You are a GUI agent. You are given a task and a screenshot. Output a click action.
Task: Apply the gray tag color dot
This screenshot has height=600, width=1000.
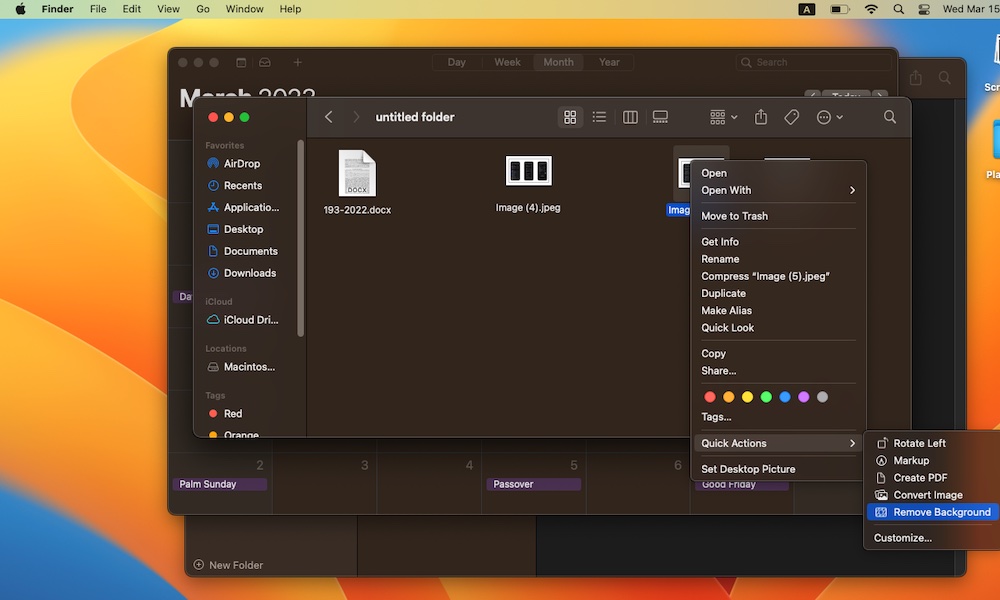tap(822, 397)
